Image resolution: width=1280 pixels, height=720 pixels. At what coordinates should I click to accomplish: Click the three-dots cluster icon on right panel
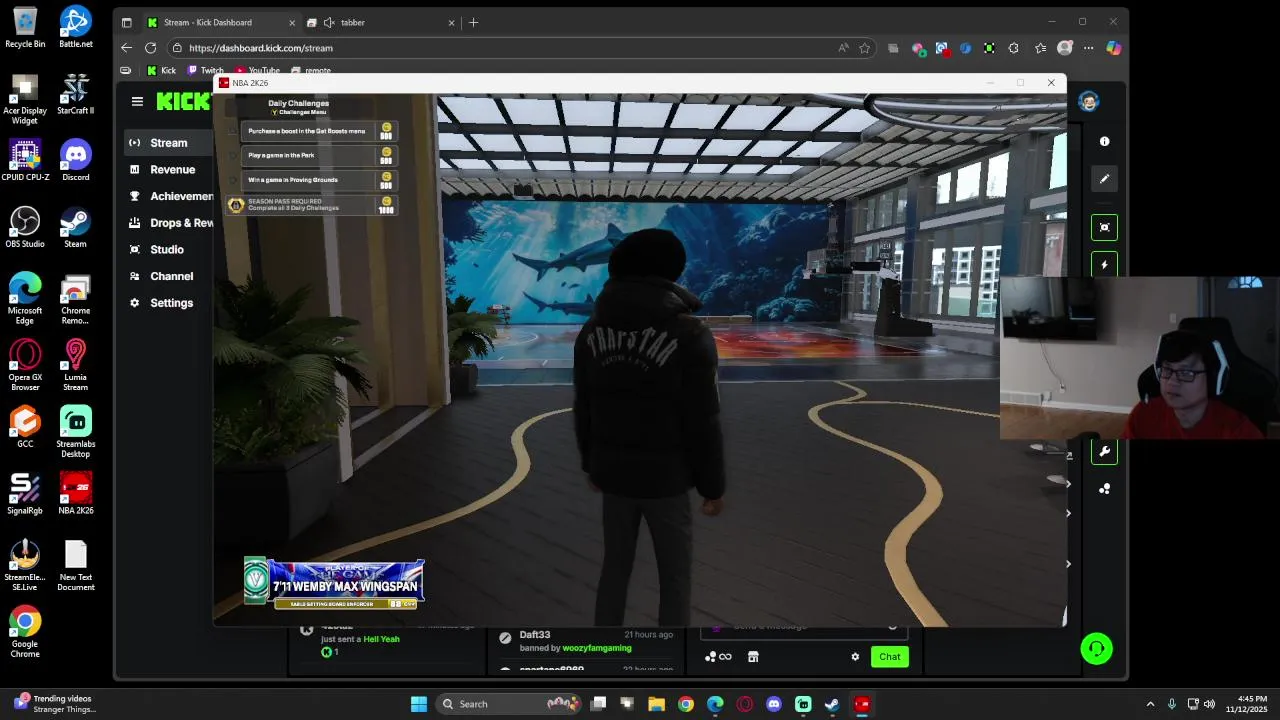[x=1104, y=489]
